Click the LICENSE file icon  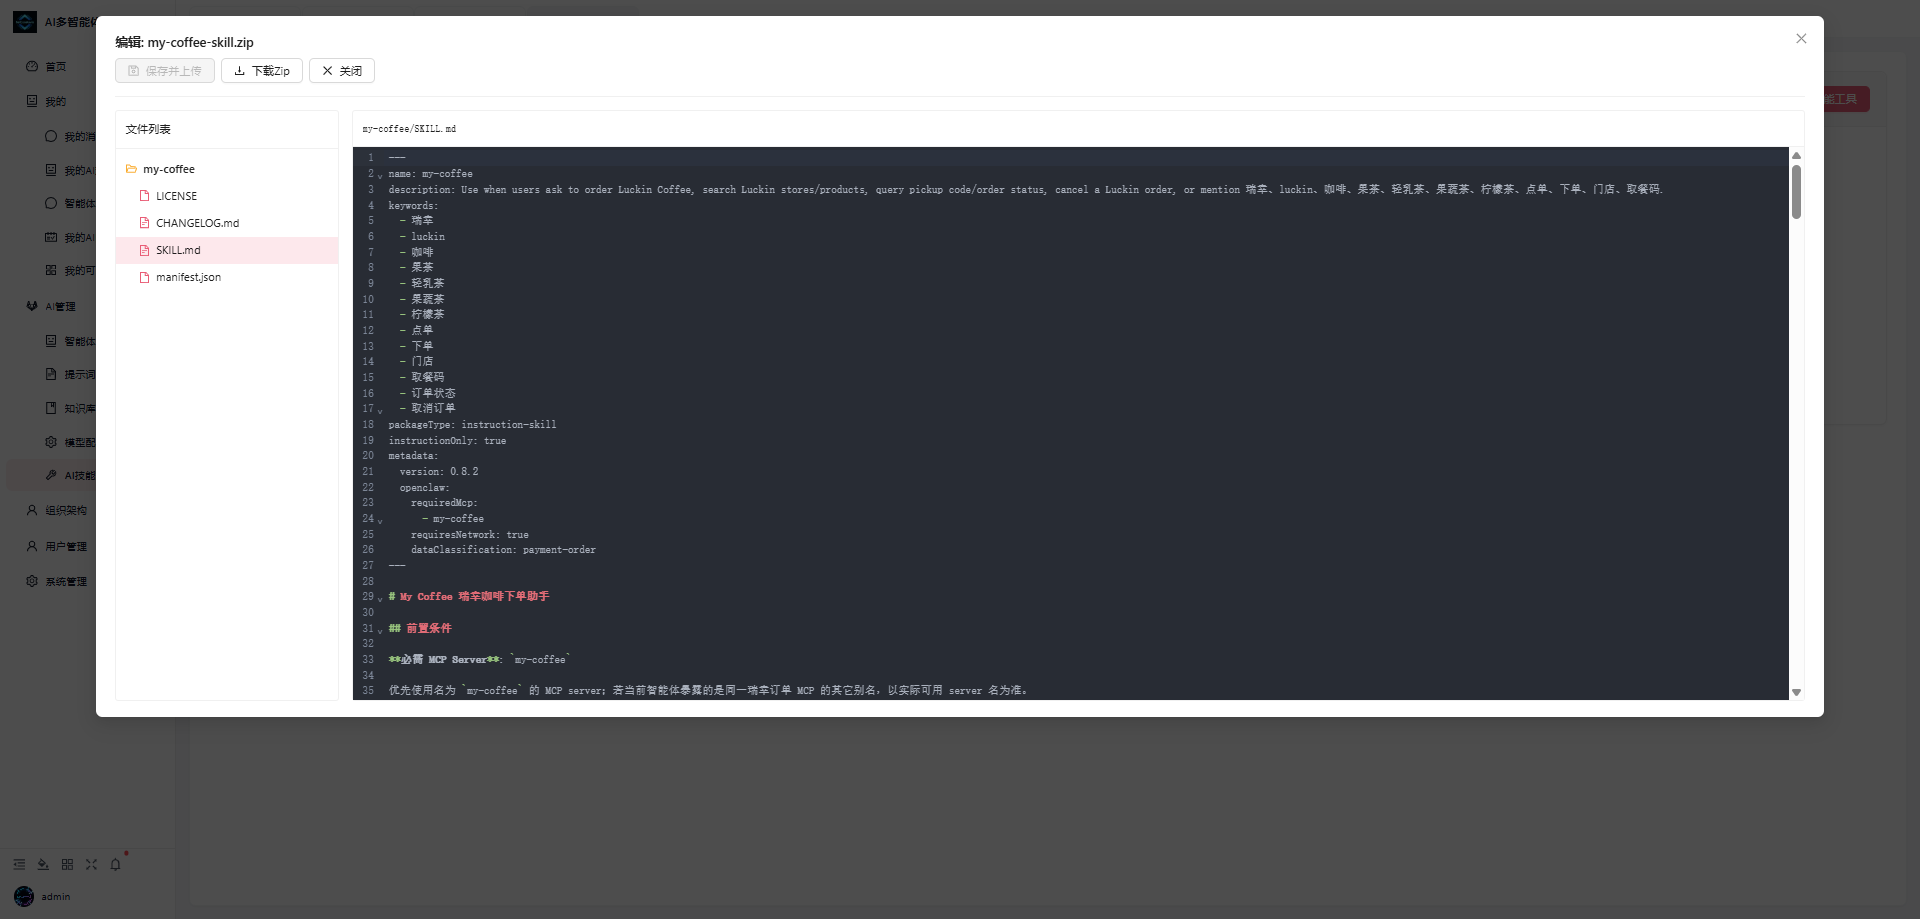pyautogui.click(x=144, y=196)
